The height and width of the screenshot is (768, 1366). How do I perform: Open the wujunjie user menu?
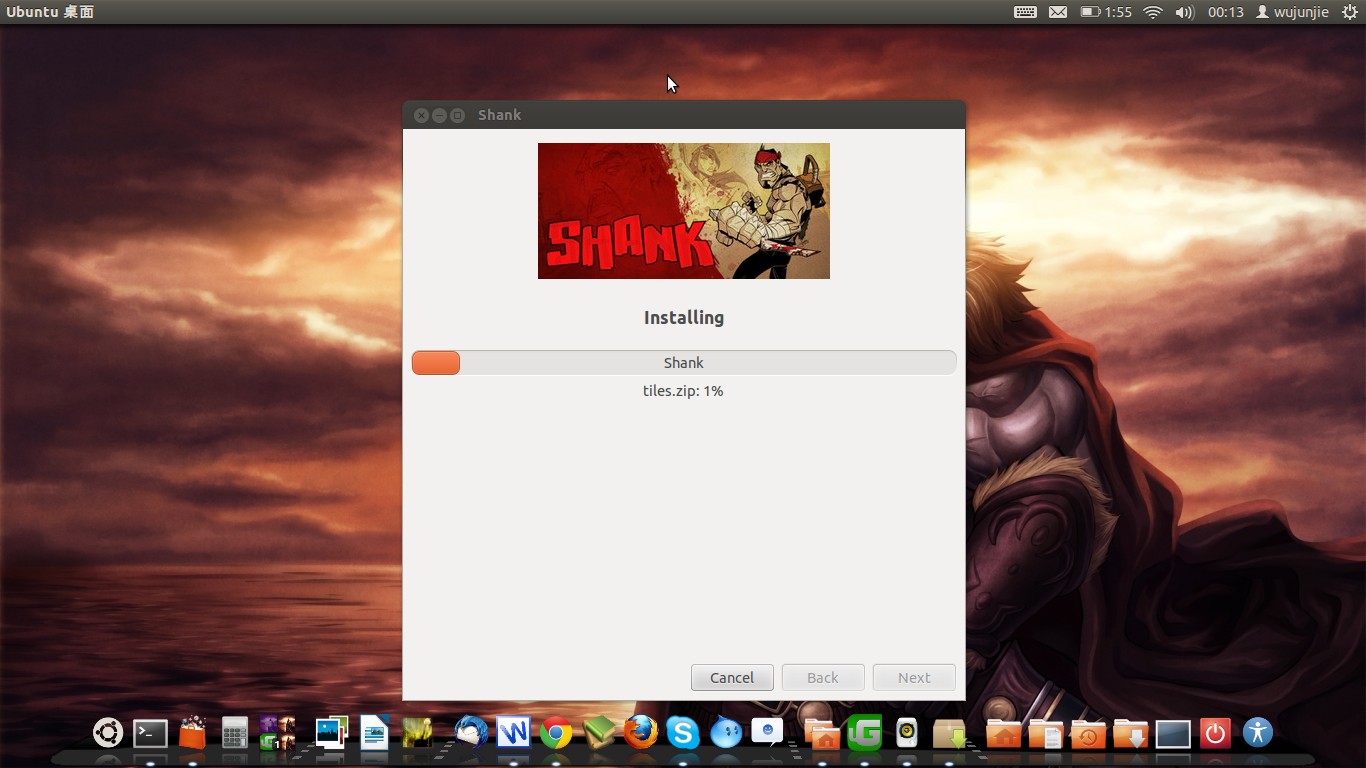(x=1292, y=12)
